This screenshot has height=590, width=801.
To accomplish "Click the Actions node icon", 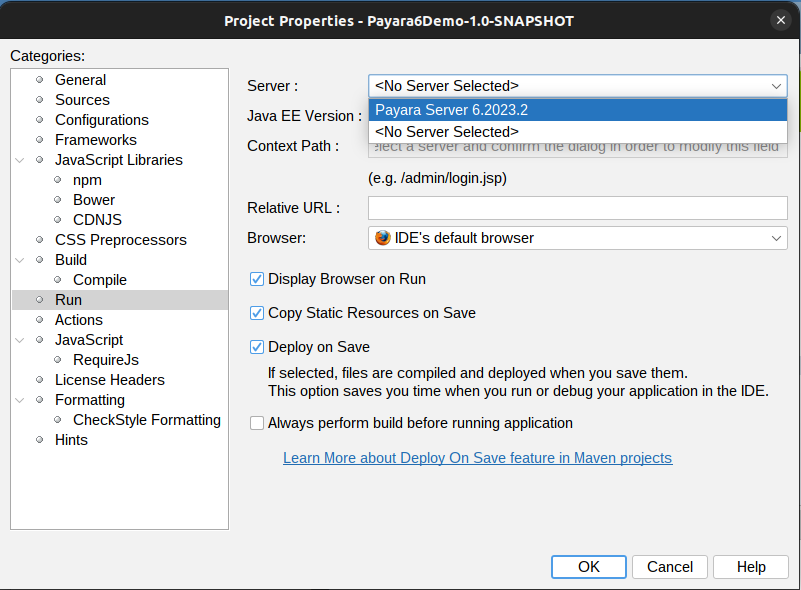I will [x=40, y=320].
